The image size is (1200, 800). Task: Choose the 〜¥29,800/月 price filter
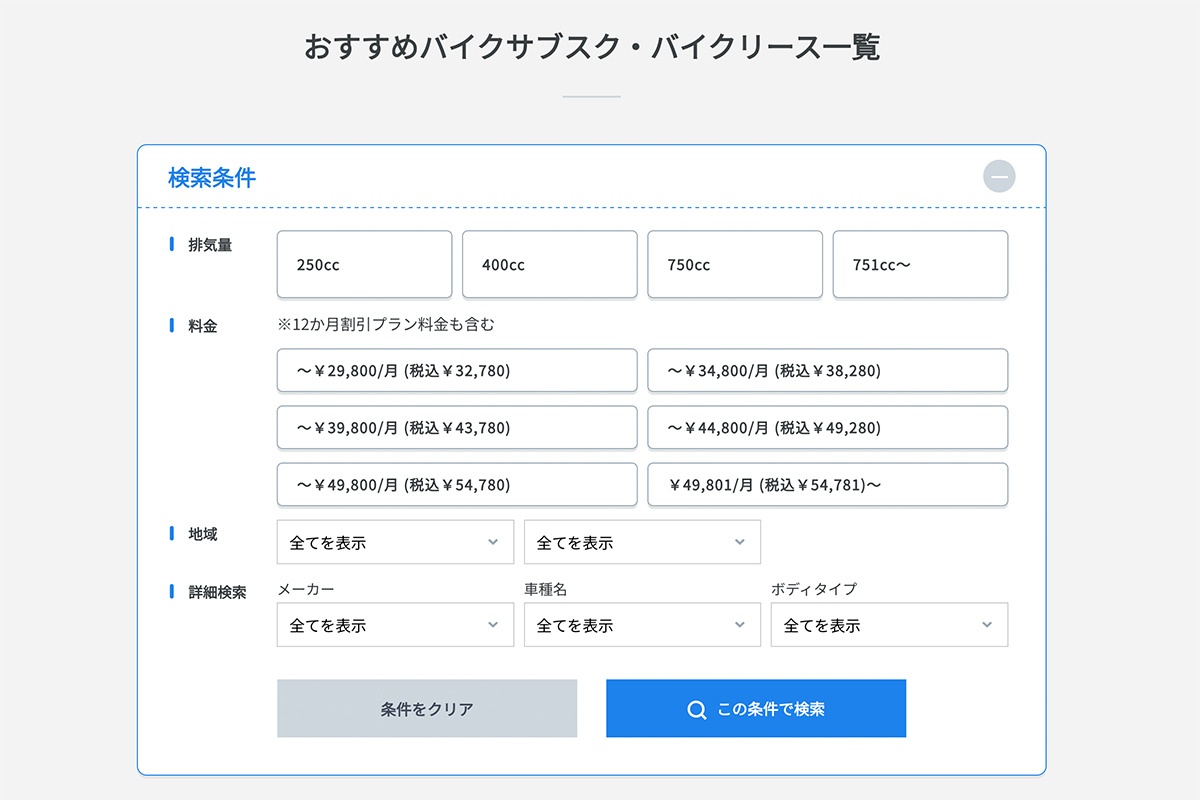tap(457, 371)
